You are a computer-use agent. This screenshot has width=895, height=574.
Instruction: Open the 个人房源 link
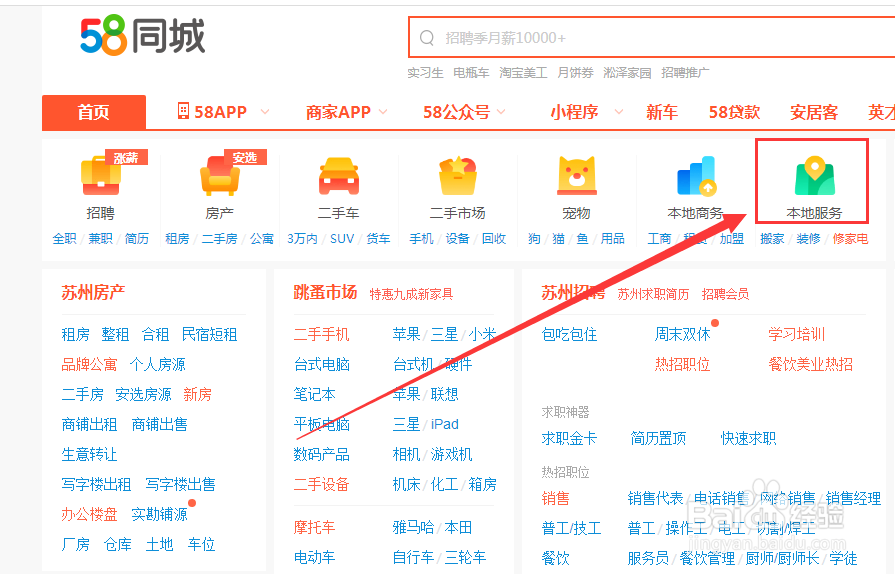158,365
